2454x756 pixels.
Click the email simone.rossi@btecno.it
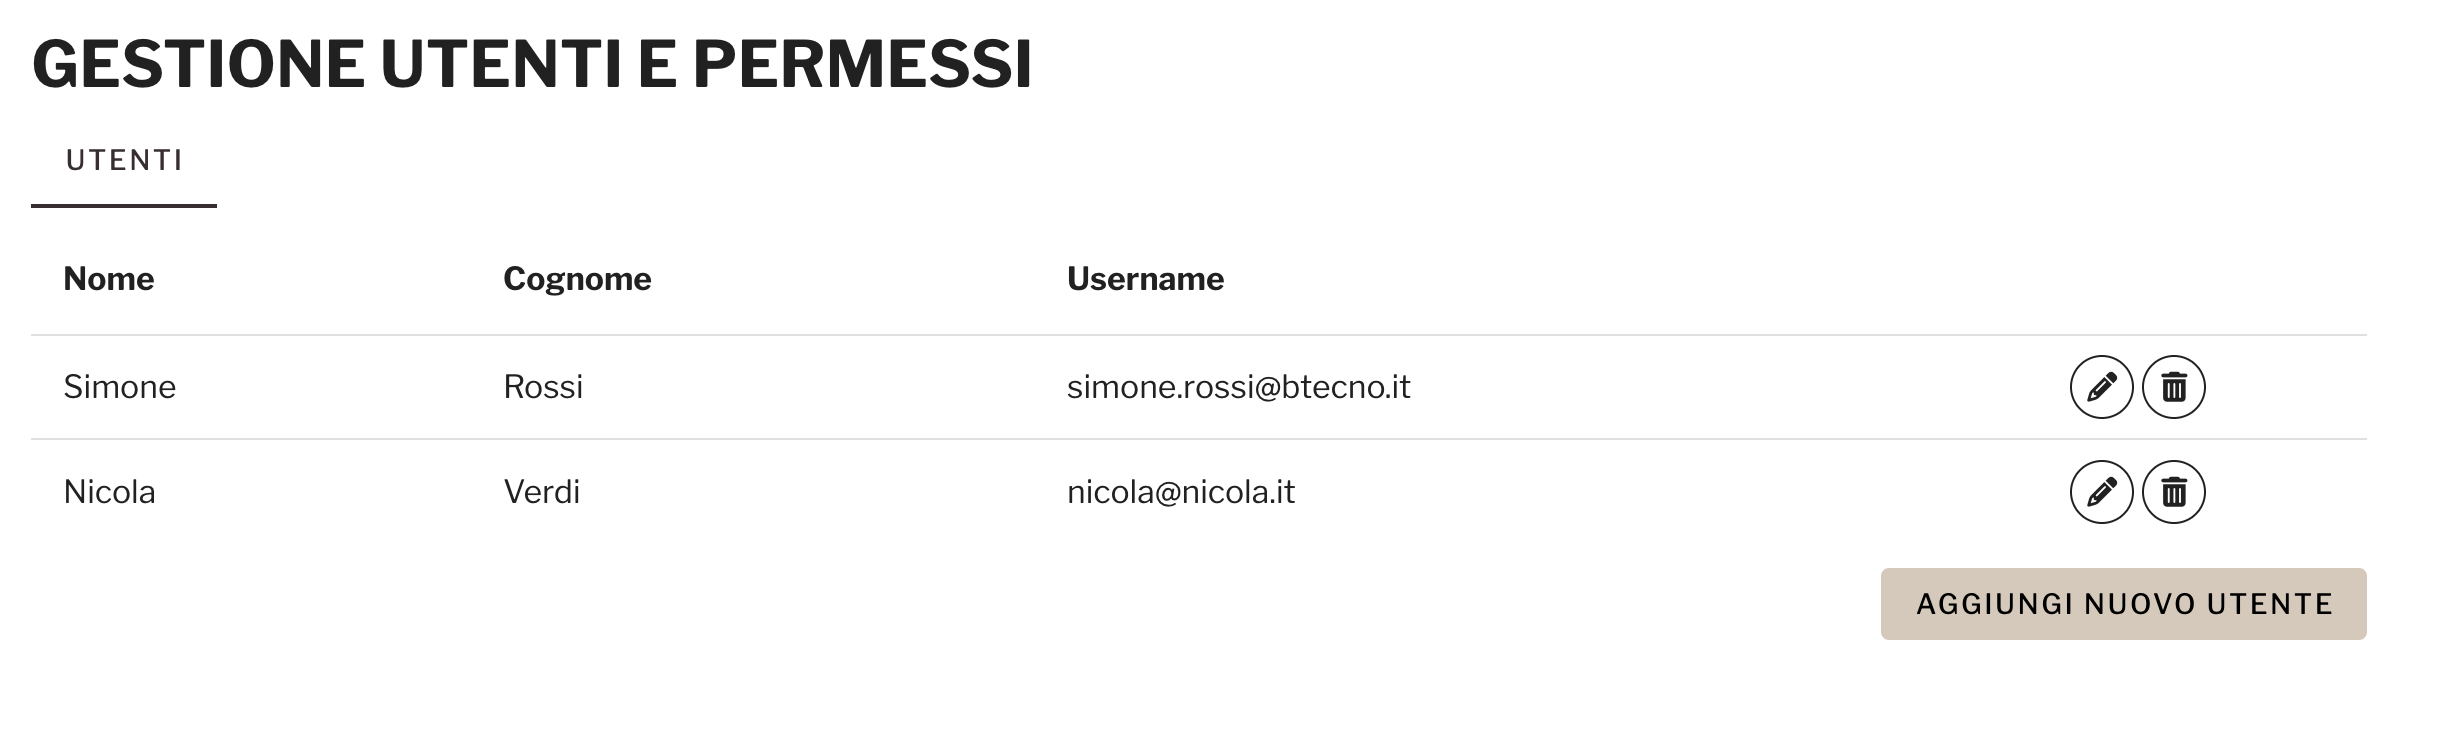click(1239, 387)
